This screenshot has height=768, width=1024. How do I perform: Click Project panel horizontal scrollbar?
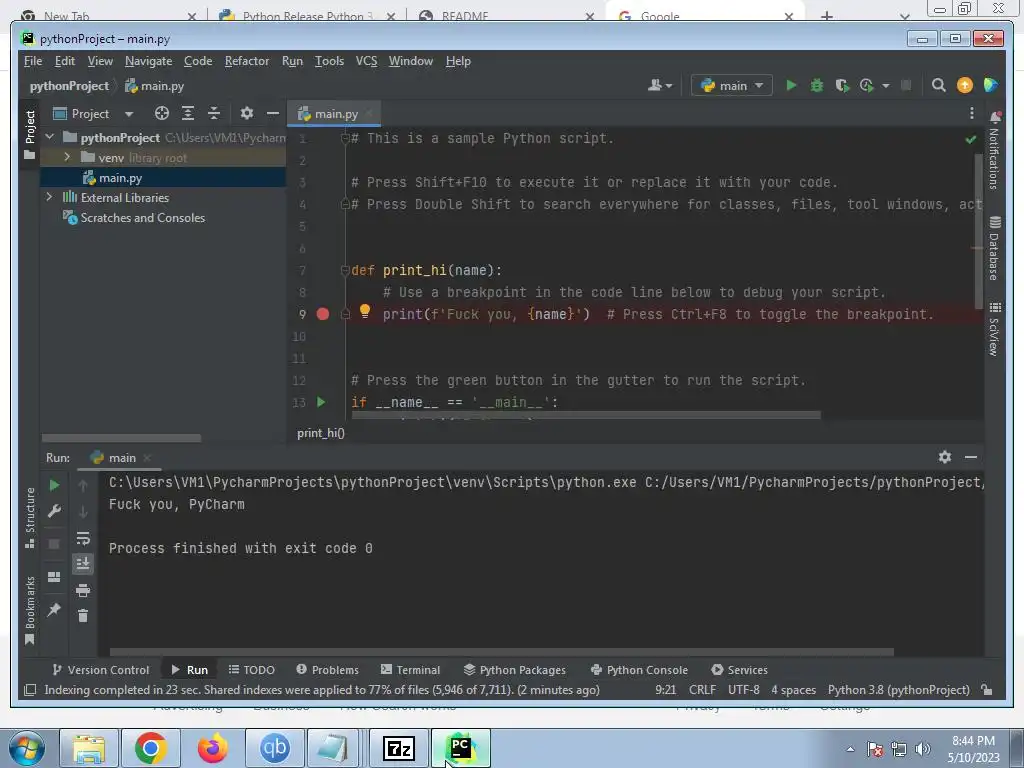click(x=121, y=438)
